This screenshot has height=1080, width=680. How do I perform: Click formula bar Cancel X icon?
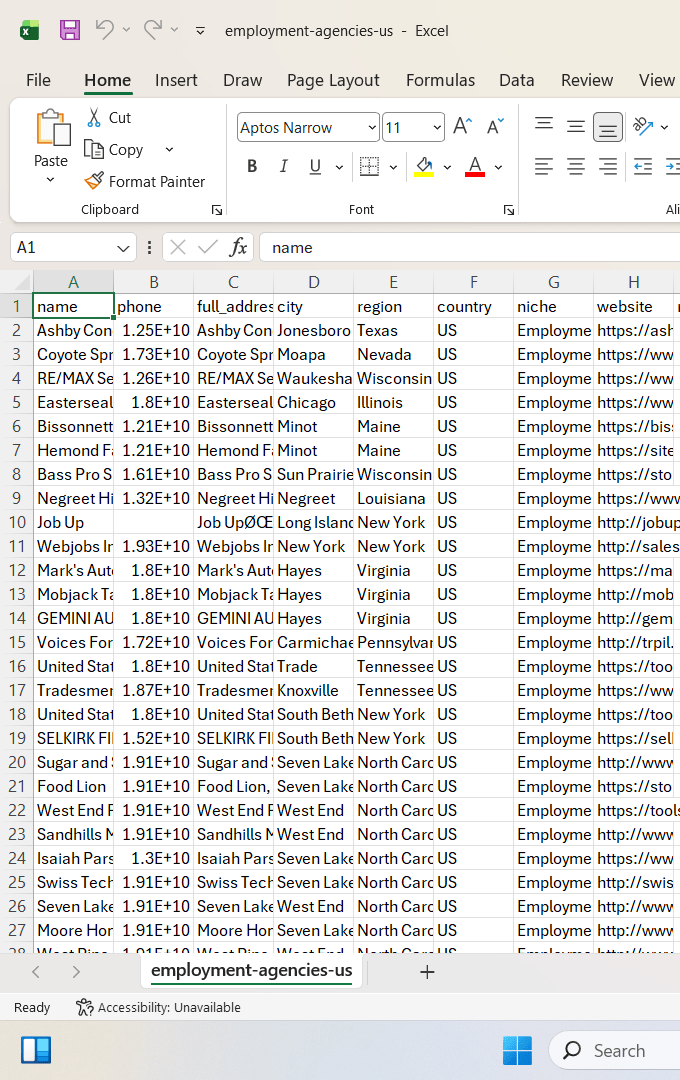click(x=178, y=247)
